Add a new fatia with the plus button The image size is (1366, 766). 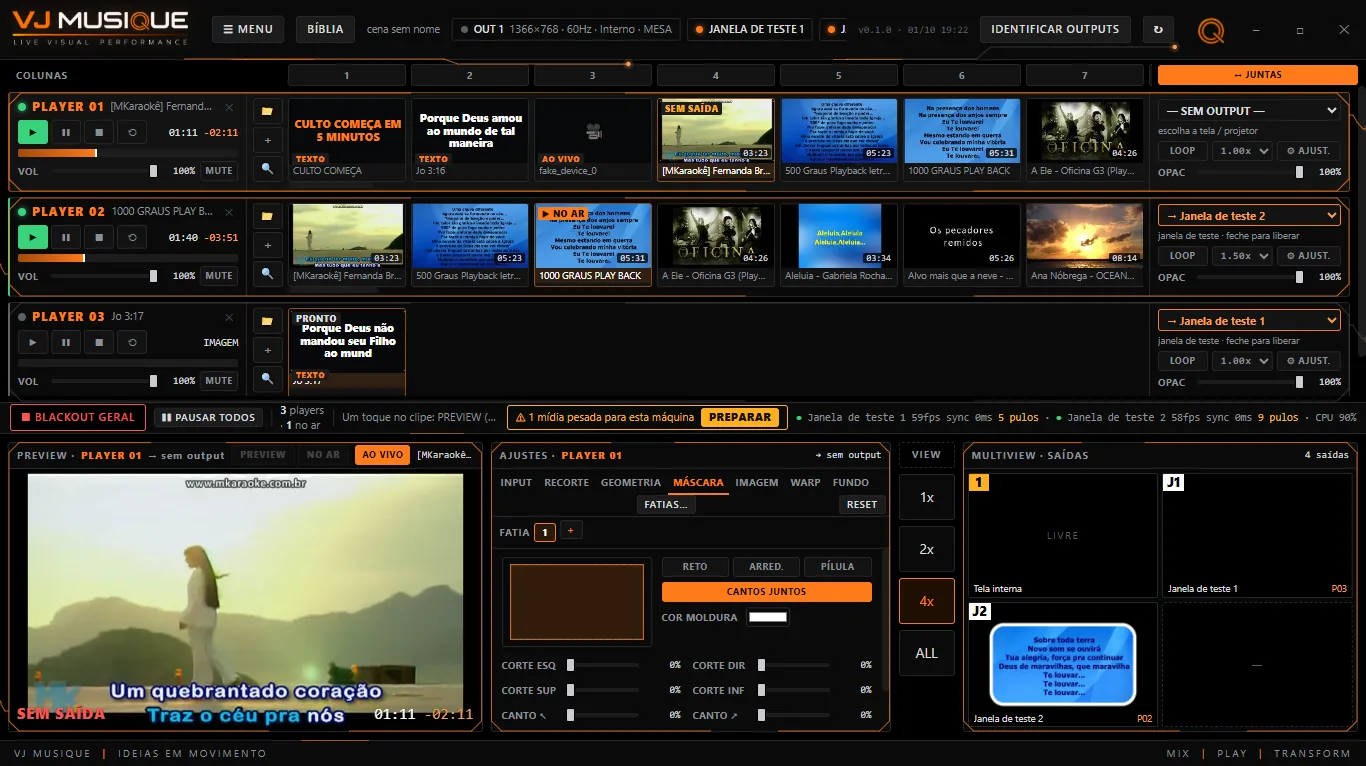571,531
